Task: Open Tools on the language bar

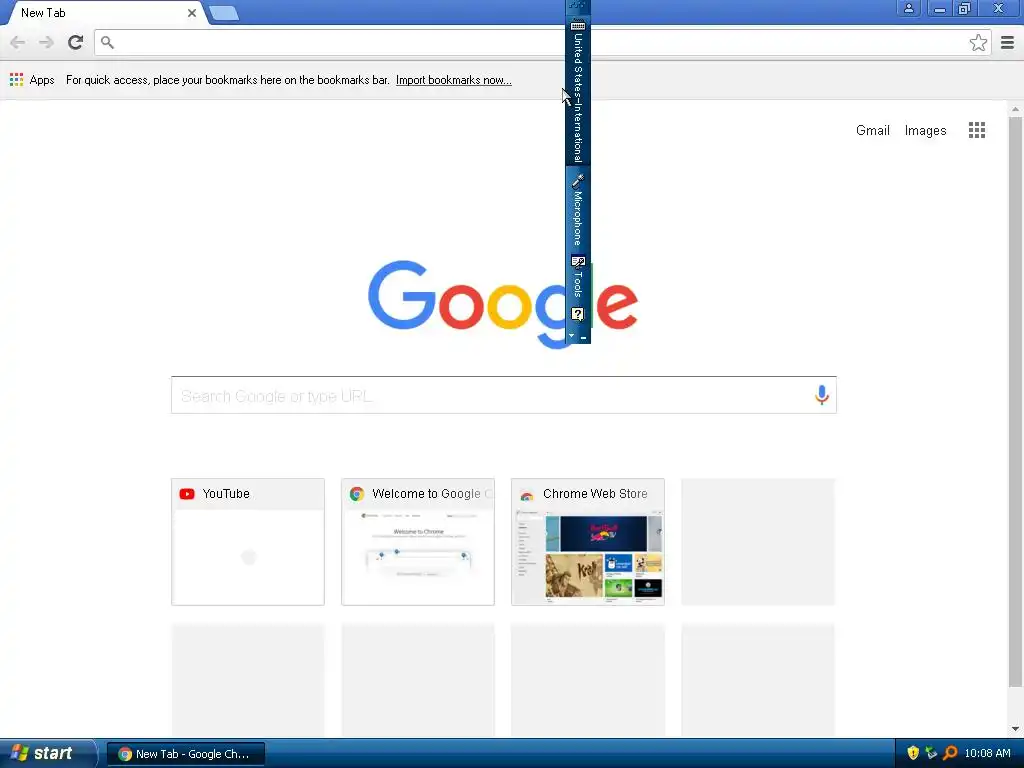Action: [x=577, y=277]
